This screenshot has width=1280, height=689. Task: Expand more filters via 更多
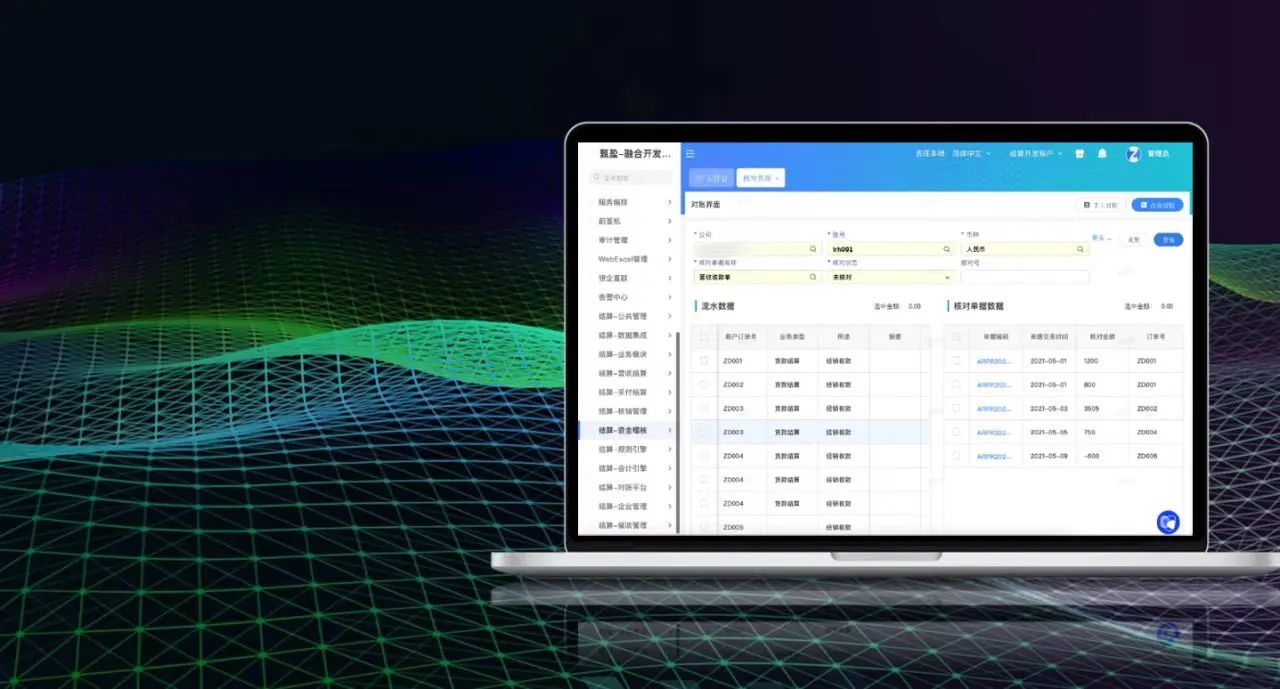tap(1101, 239)
